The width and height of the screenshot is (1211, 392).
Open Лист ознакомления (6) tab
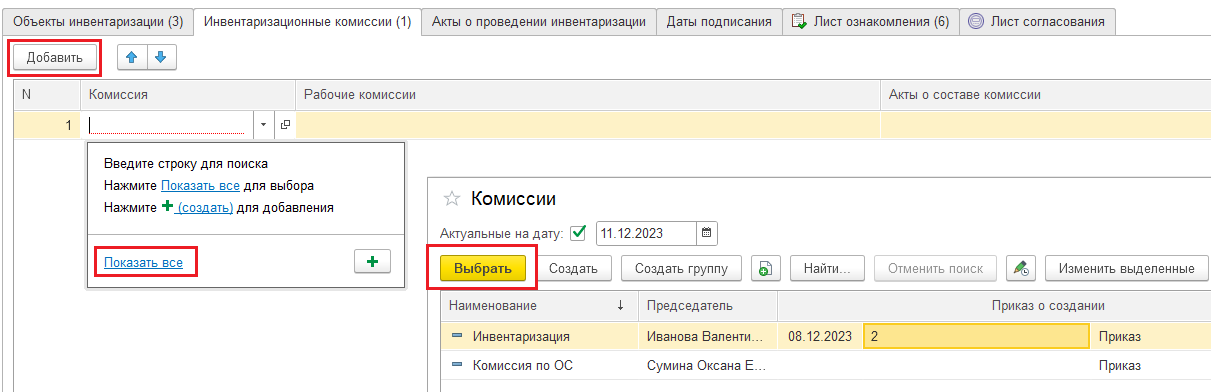click(x=870, y=21)
